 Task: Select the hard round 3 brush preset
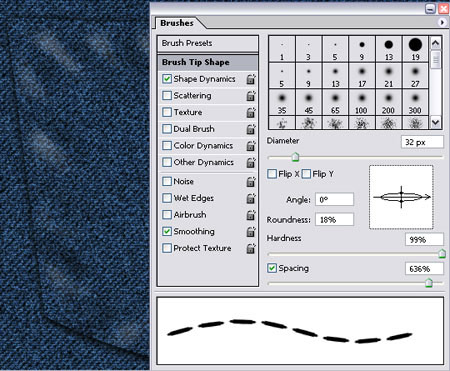(309, 49)
